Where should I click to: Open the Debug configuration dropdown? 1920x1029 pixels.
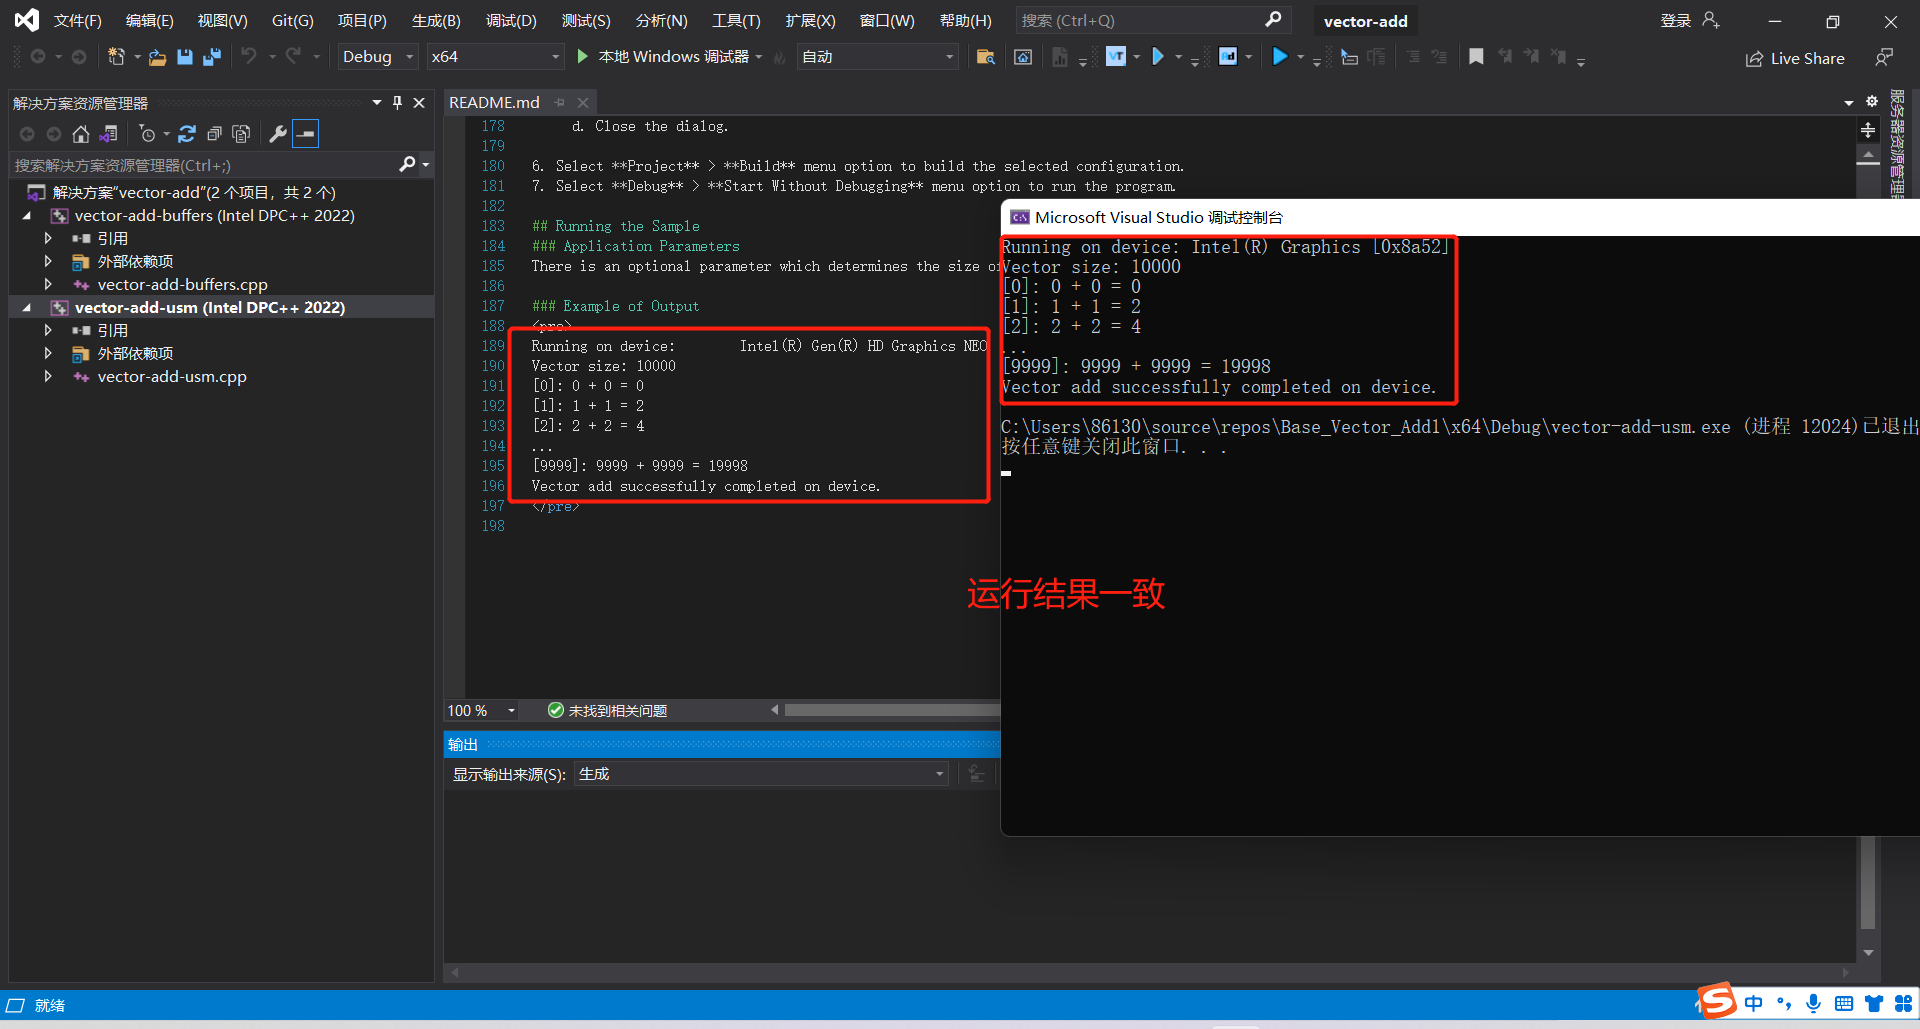[375, 57]
